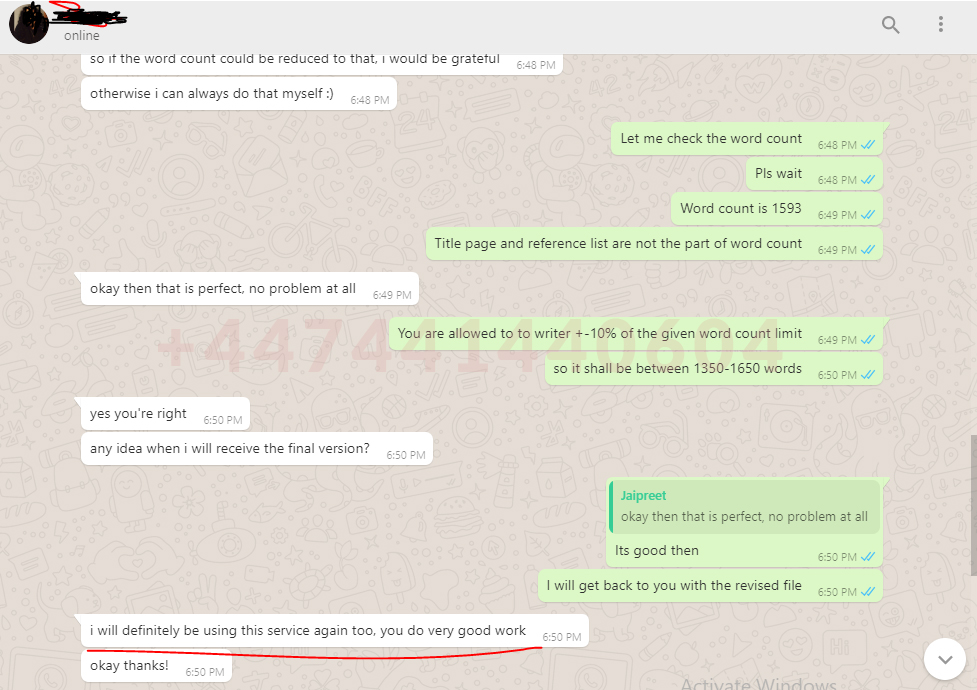Click read ticks on "Let me check the word count"
The image size is (977, 690).
[868, 145]
